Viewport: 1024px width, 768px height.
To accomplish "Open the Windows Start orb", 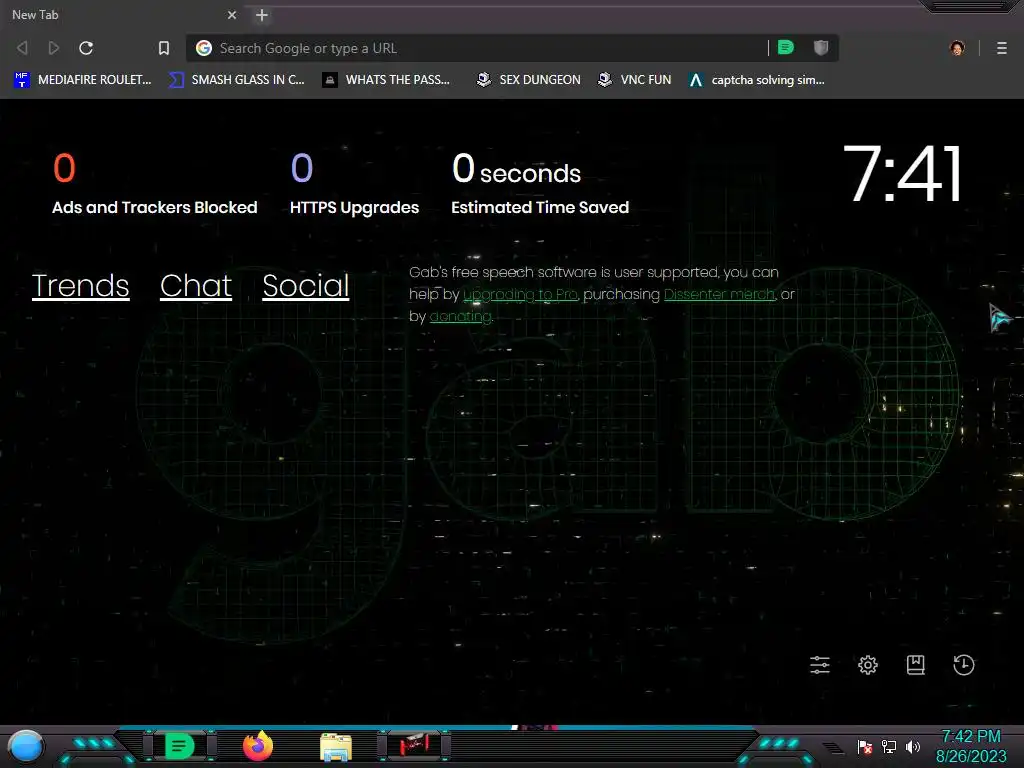I will (26, 747).
